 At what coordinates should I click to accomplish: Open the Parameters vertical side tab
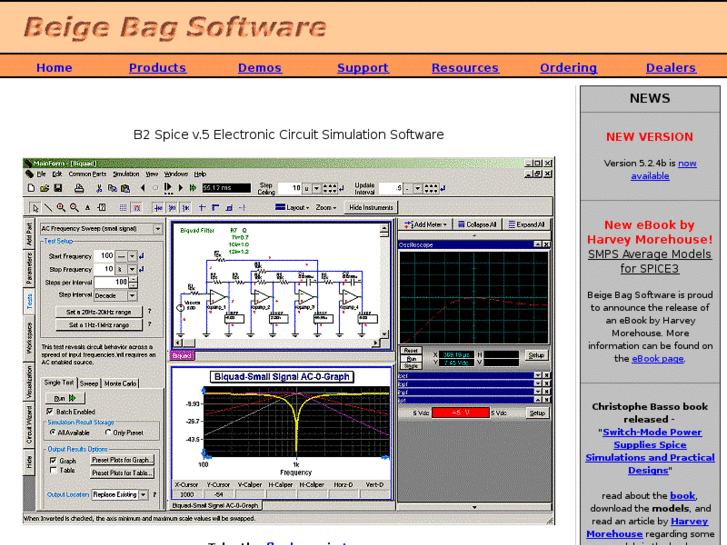click(29, 268)
